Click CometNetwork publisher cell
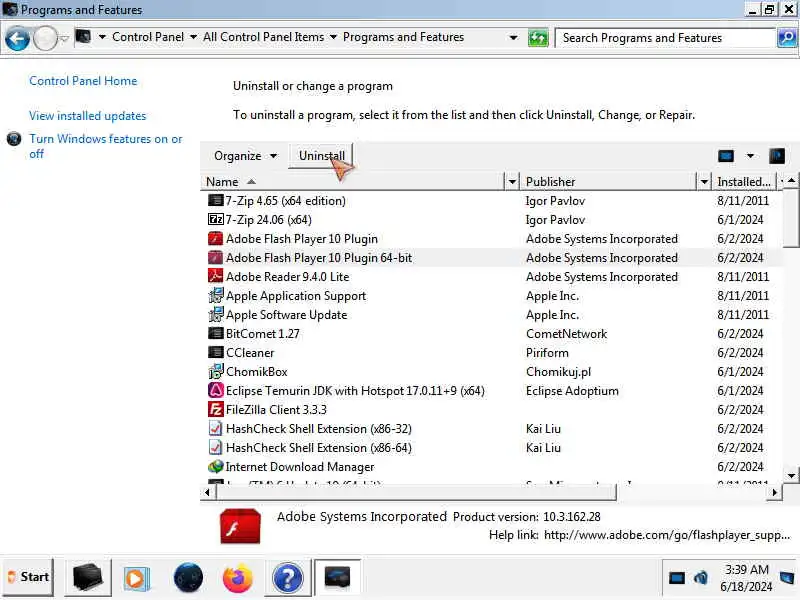Viewport: 800px width, 600px height. [x=566, y=334]
